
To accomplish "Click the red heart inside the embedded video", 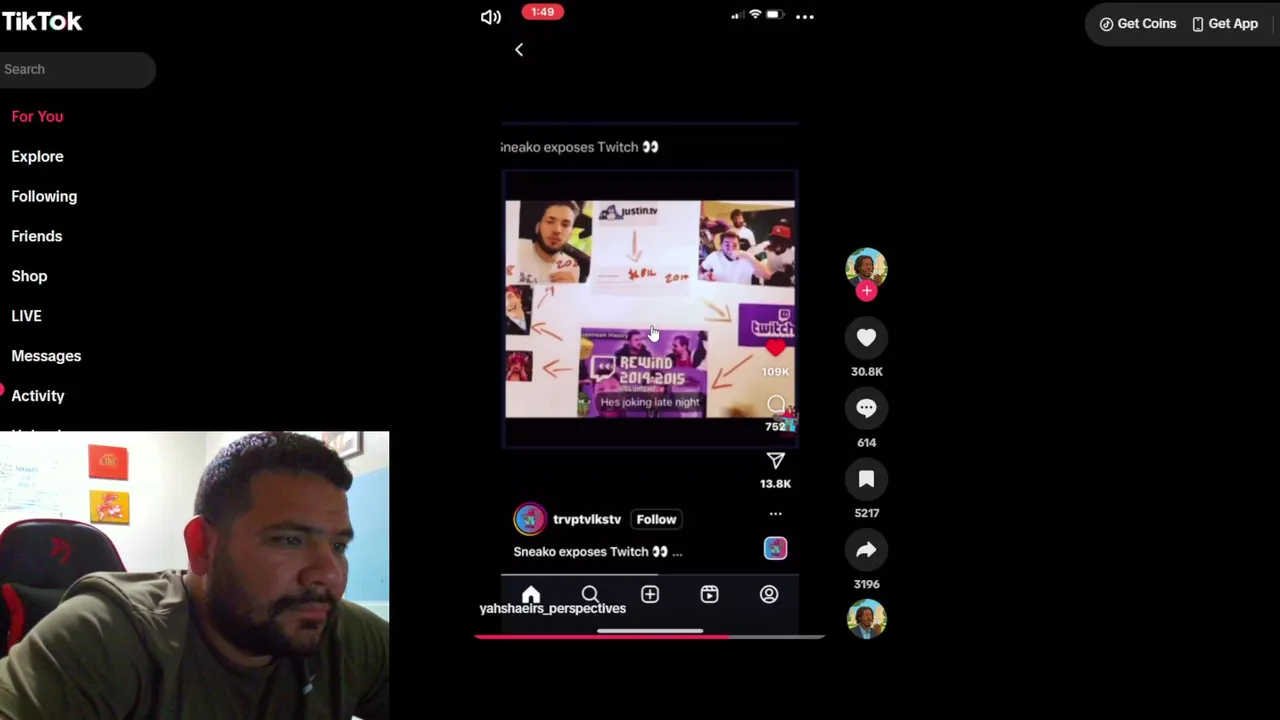I will (776, 348).
